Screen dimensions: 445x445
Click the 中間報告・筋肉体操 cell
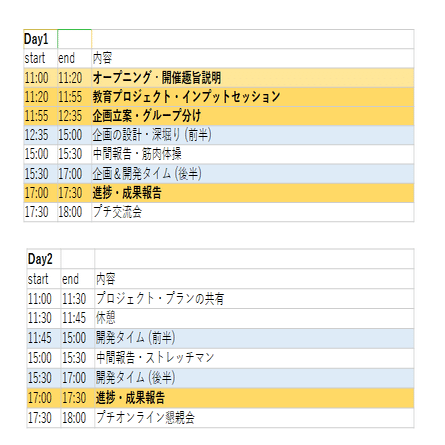pyautogui.click(x=253, y=154)
